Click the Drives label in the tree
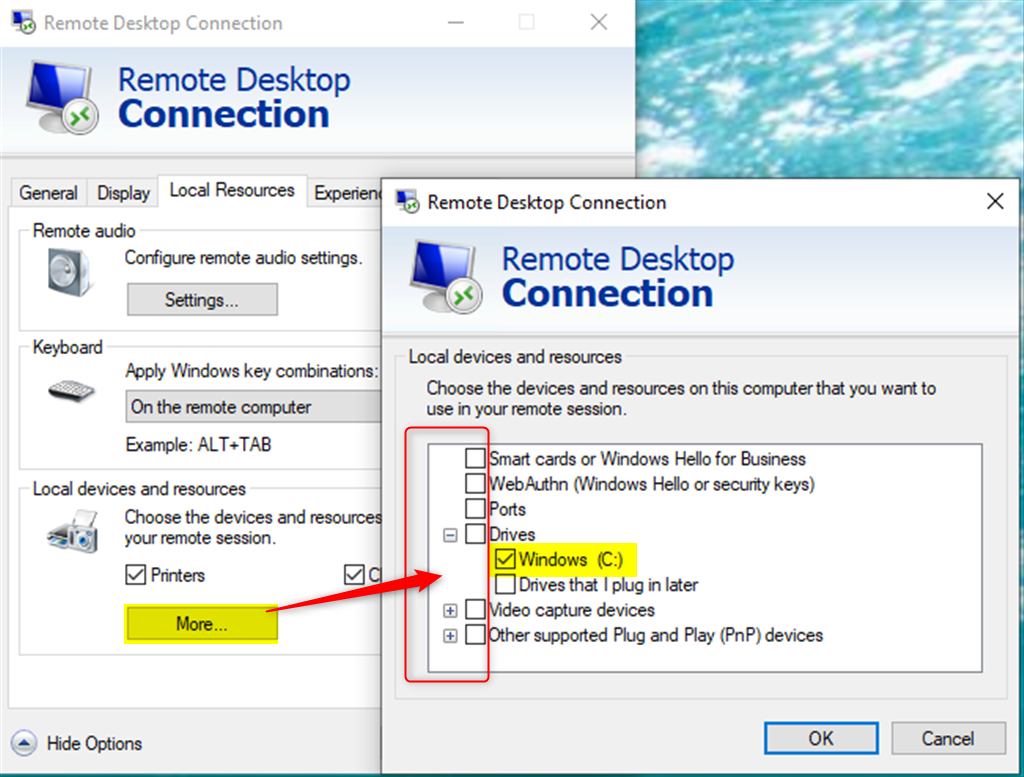The image size is (1024, 777). pos(513,534)
